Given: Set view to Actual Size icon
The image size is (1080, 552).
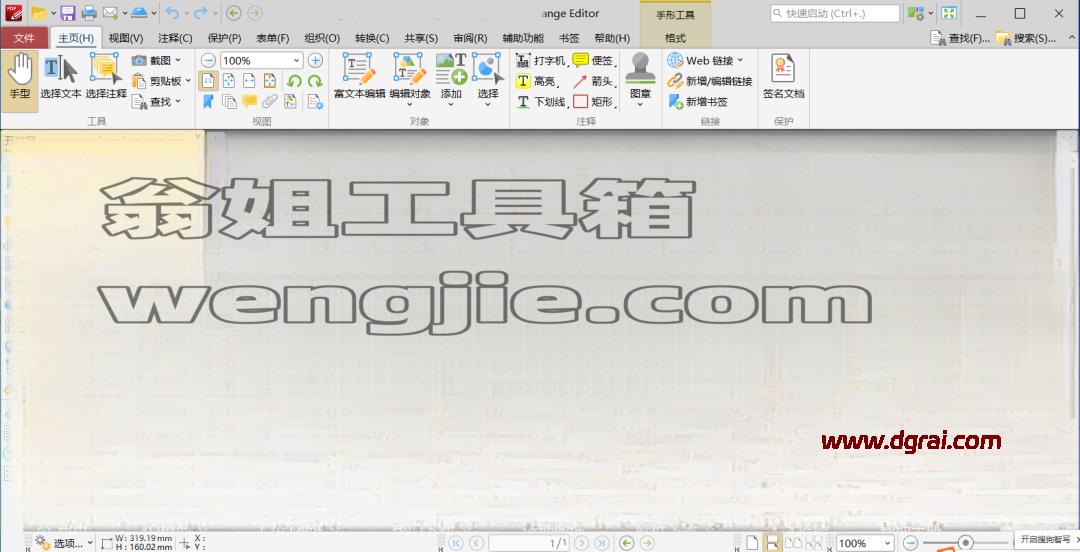Looking at the screenshot, I should pos(208,81).
